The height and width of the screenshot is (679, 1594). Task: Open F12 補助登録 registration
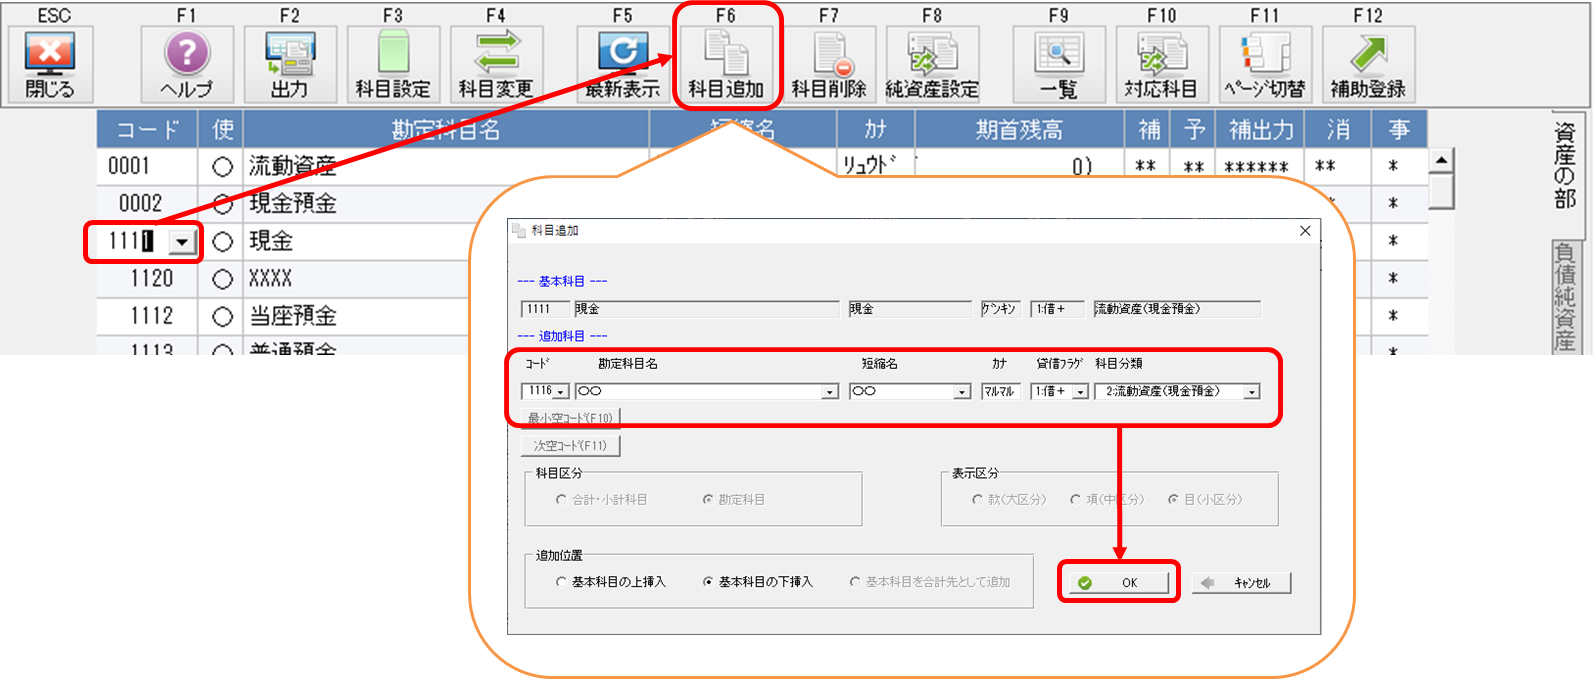pyautogui.click(x=1368, y=64)
